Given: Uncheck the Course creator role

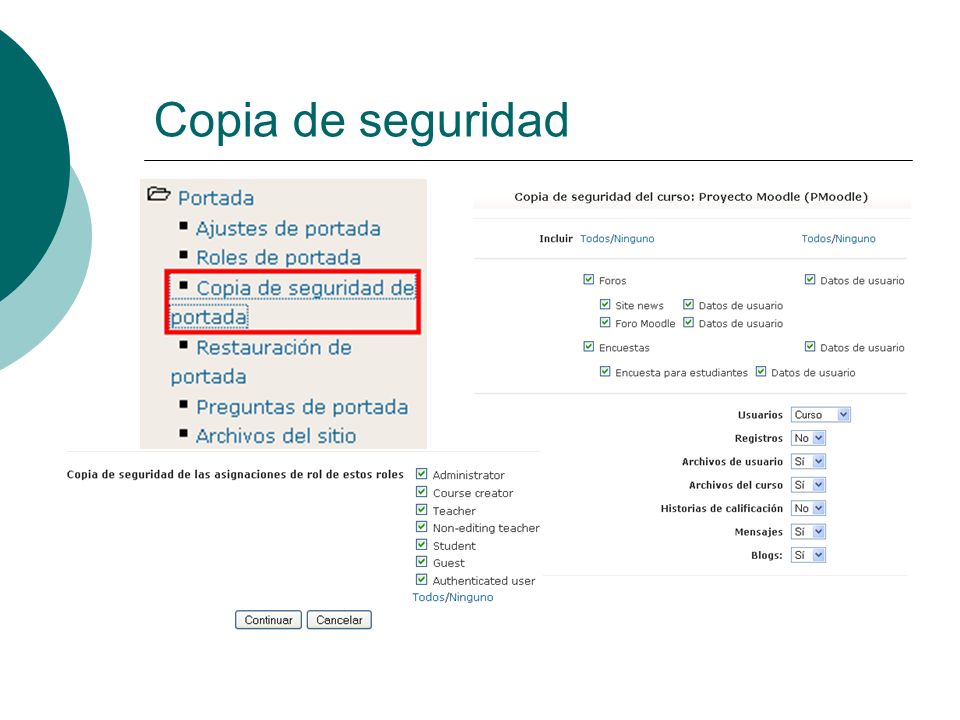Looking at the screenshot, I should (421, 492).
